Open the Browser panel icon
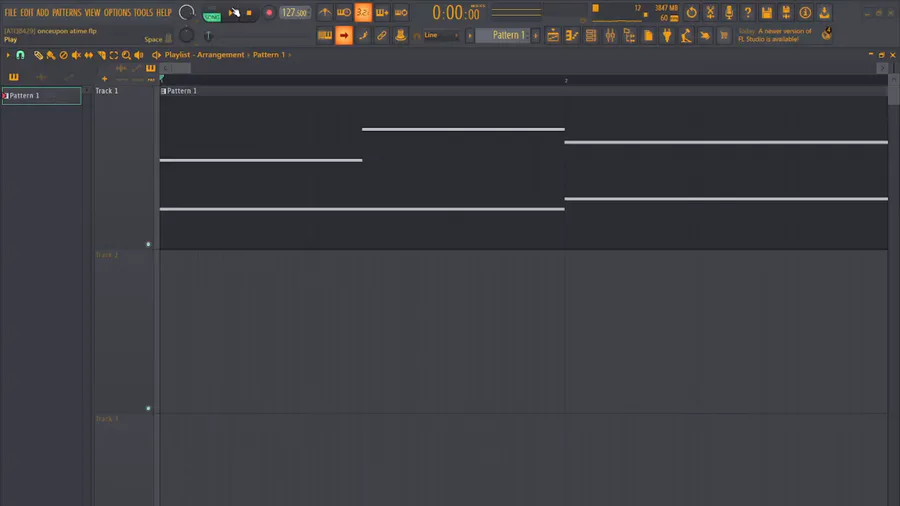Screen dimensions: 900x506 pyautogui.click(x=629, y=36)
